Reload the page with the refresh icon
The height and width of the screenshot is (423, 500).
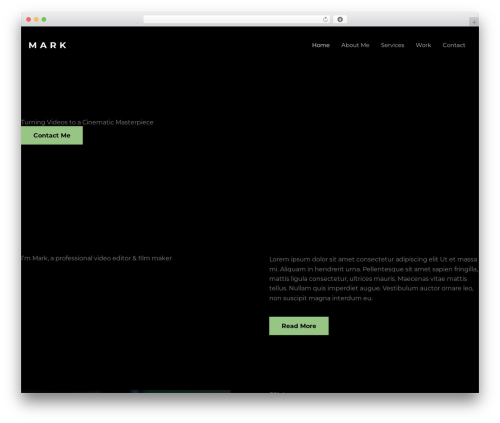point(325,20)
